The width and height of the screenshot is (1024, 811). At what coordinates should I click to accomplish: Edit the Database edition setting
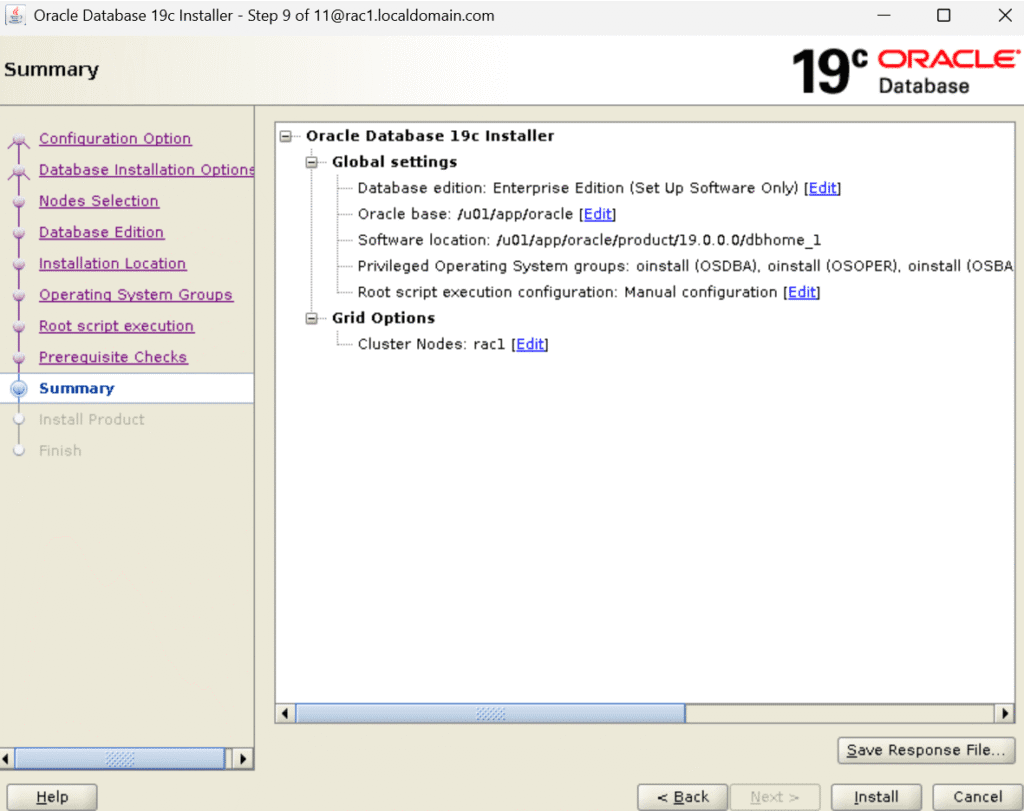pos(823,188)
